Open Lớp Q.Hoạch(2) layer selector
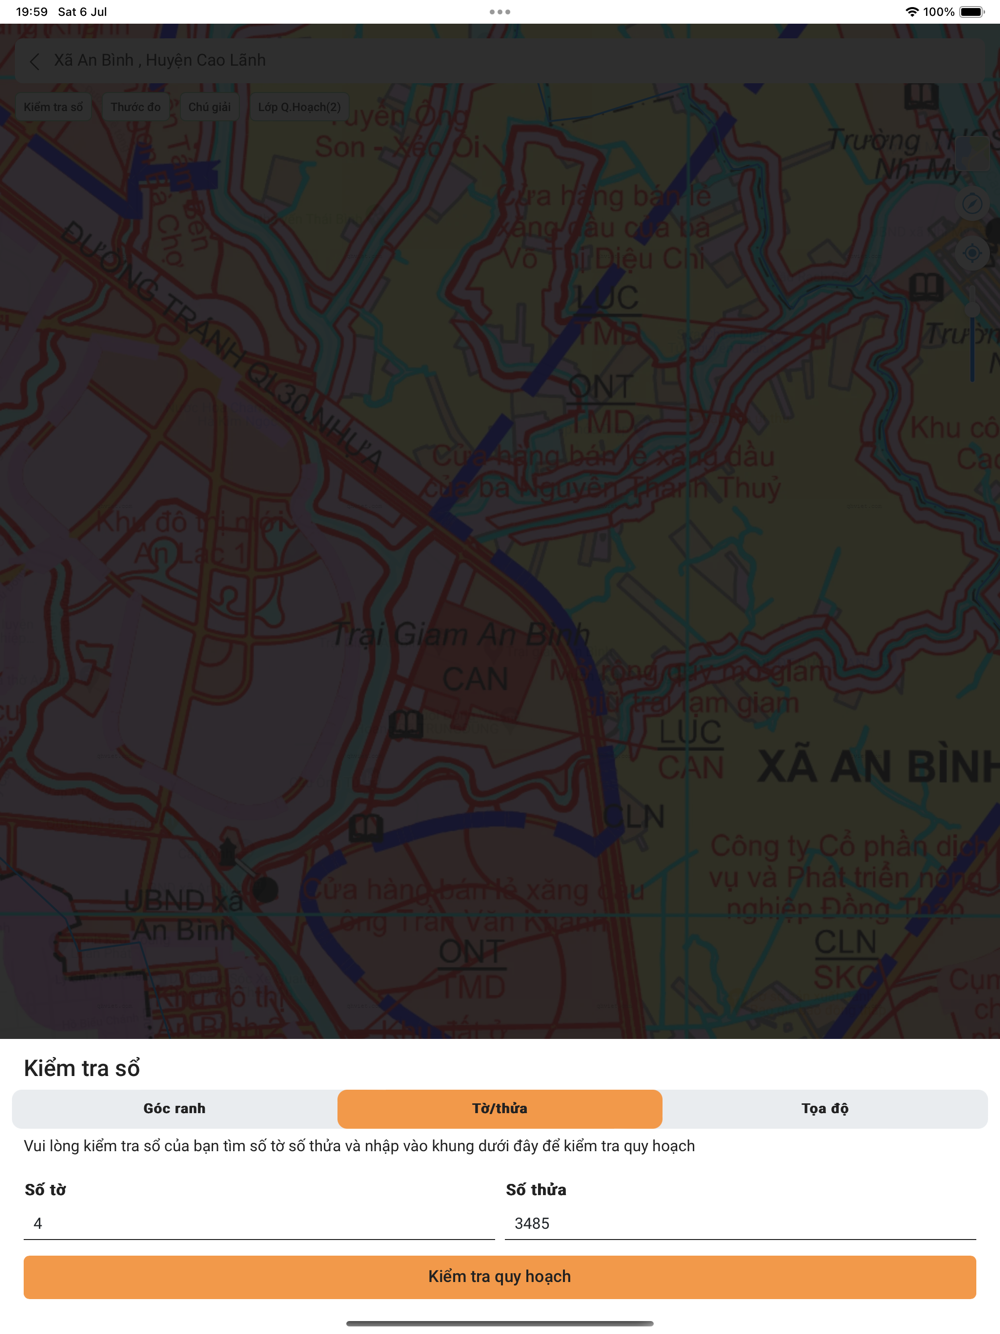 [x=299, y=107]
